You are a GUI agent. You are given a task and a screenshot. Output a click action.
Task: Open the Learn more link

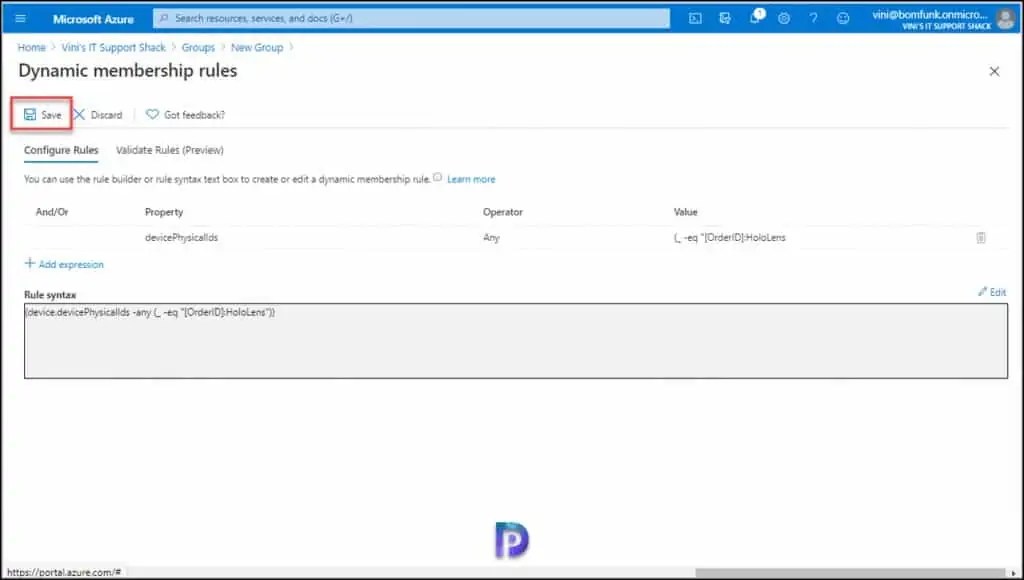click(x=470, y=179)
